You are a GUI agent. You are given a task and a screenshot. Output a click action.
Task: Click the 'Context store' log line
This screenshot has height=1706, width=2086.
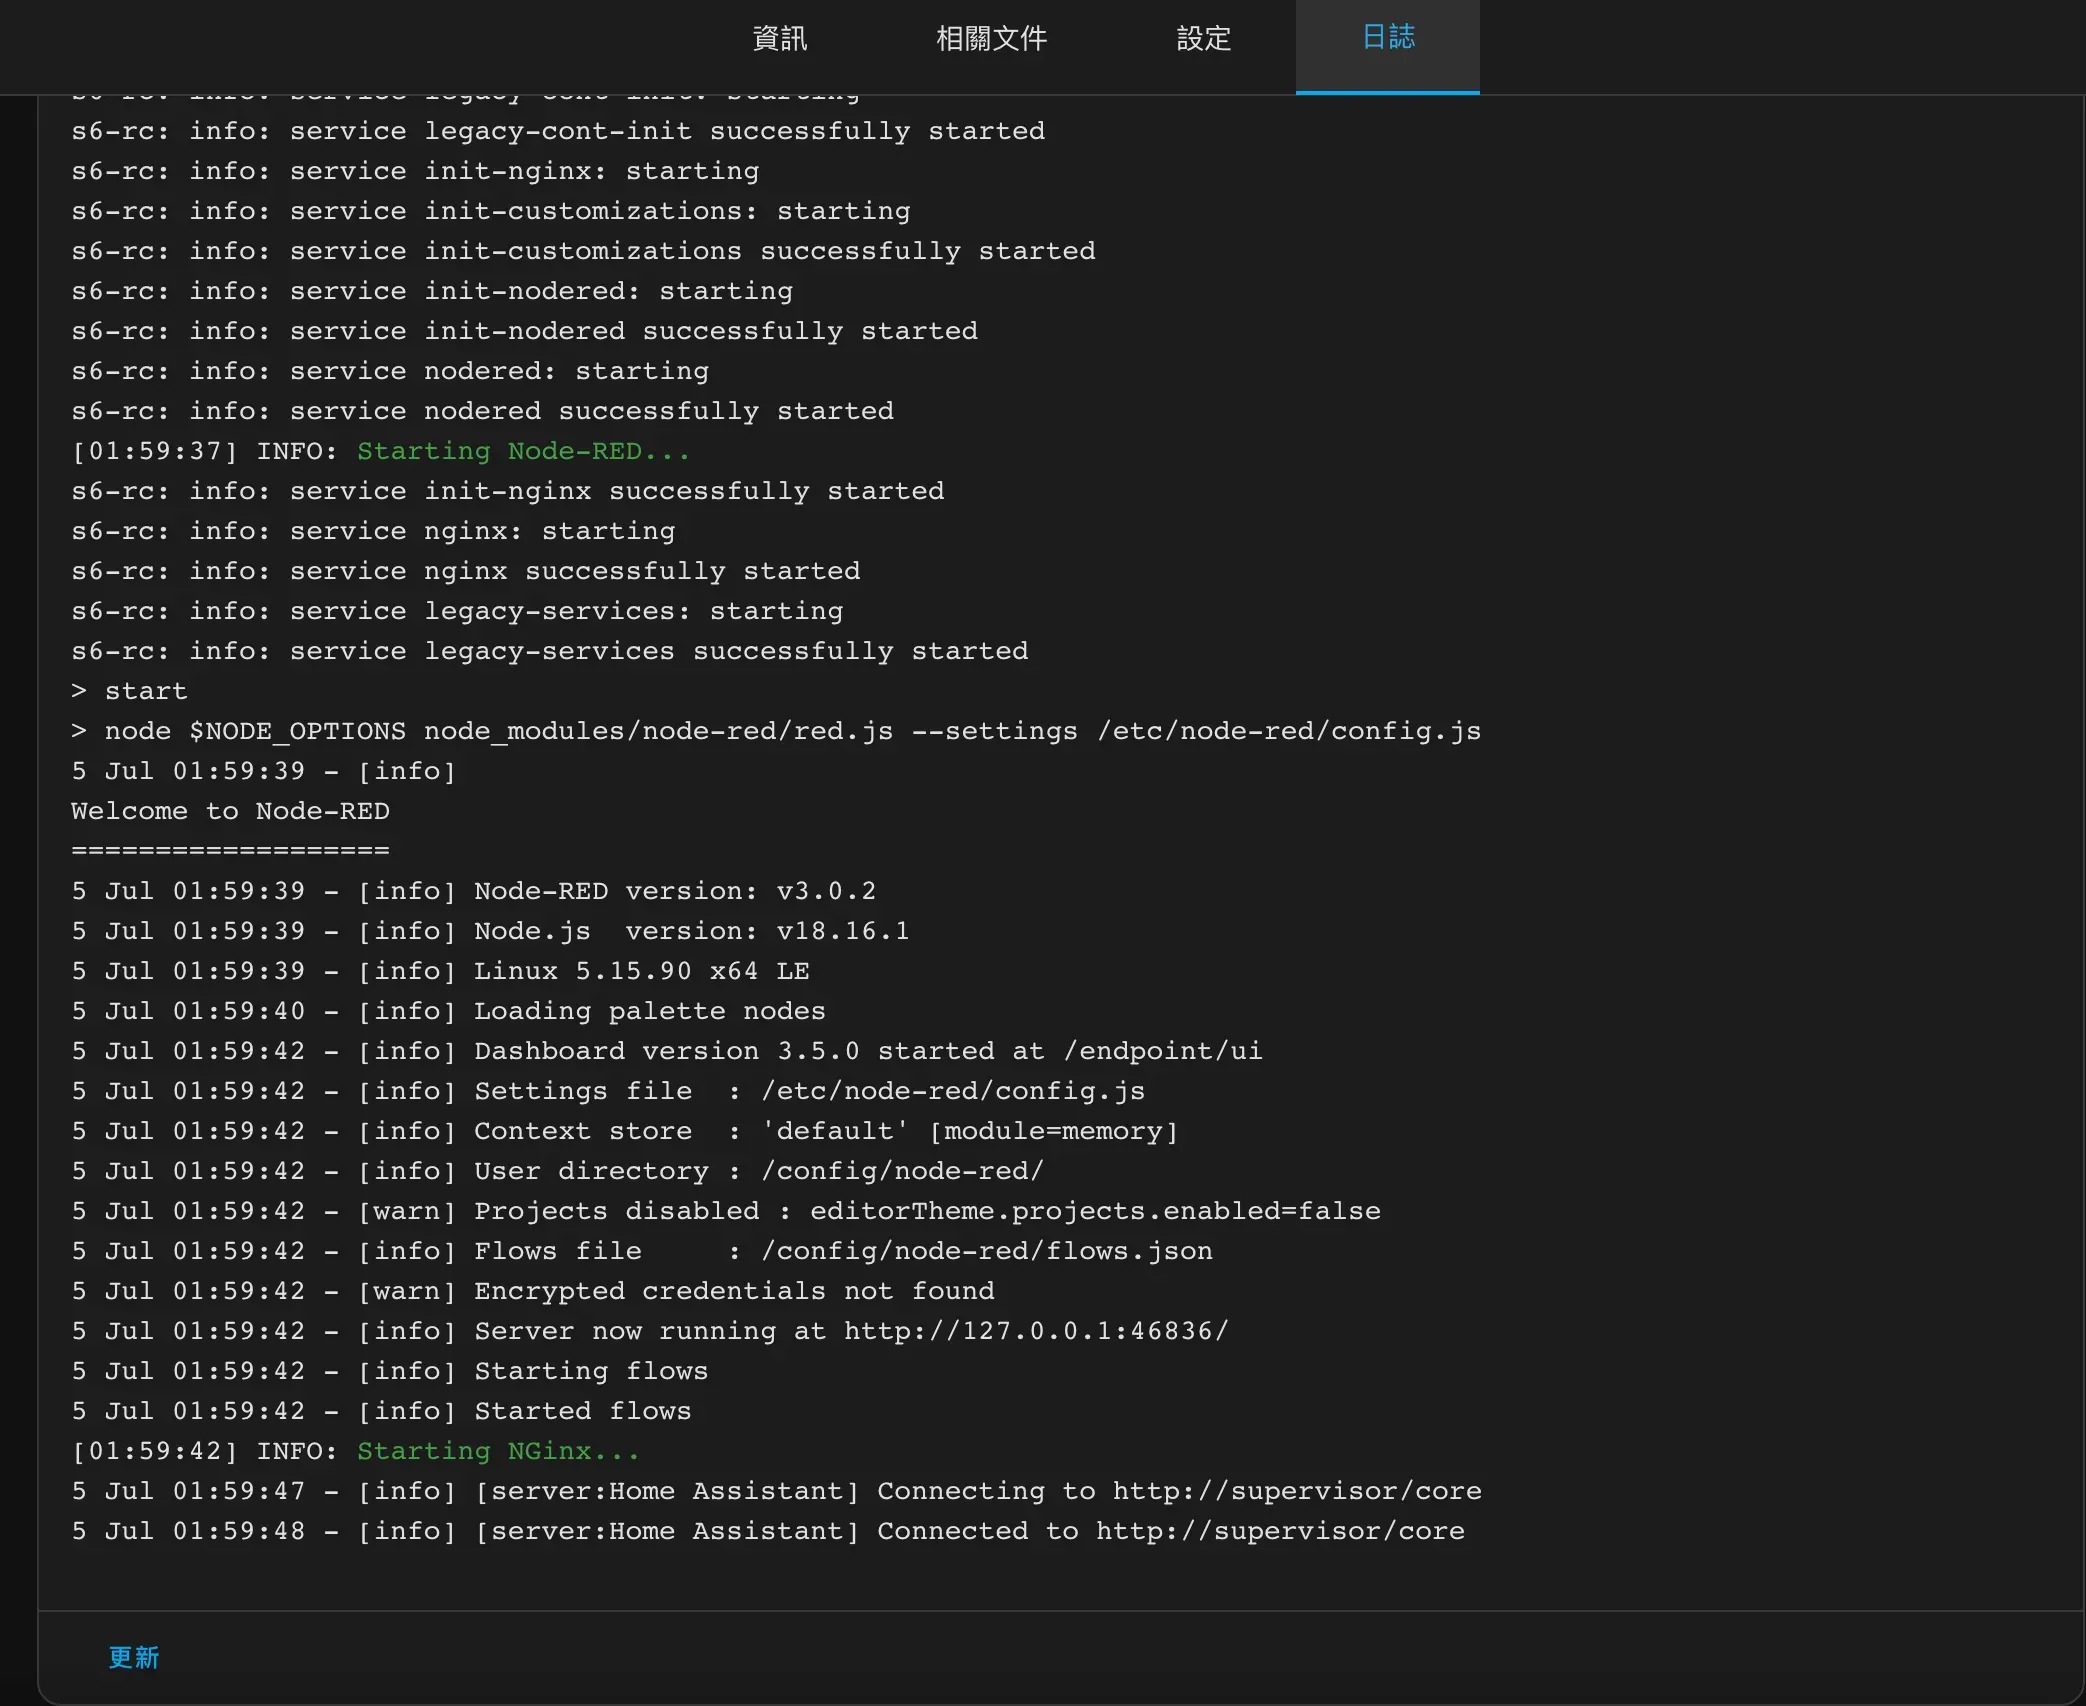click(x=625, y=1131)
